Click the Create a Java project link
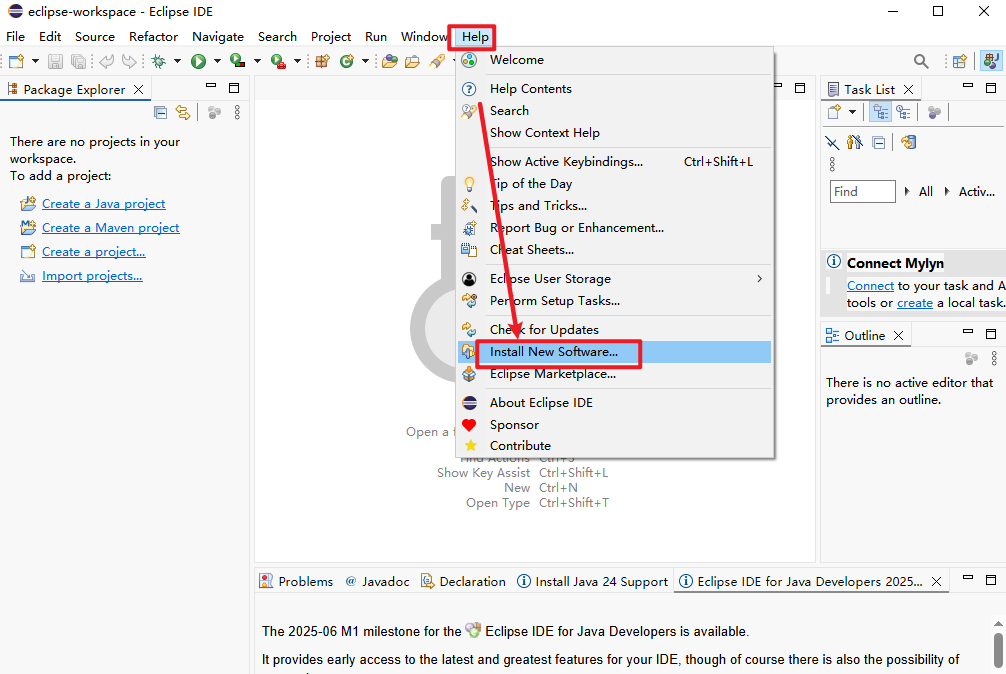The image size is (1006, 674). [x=103, y=204]
